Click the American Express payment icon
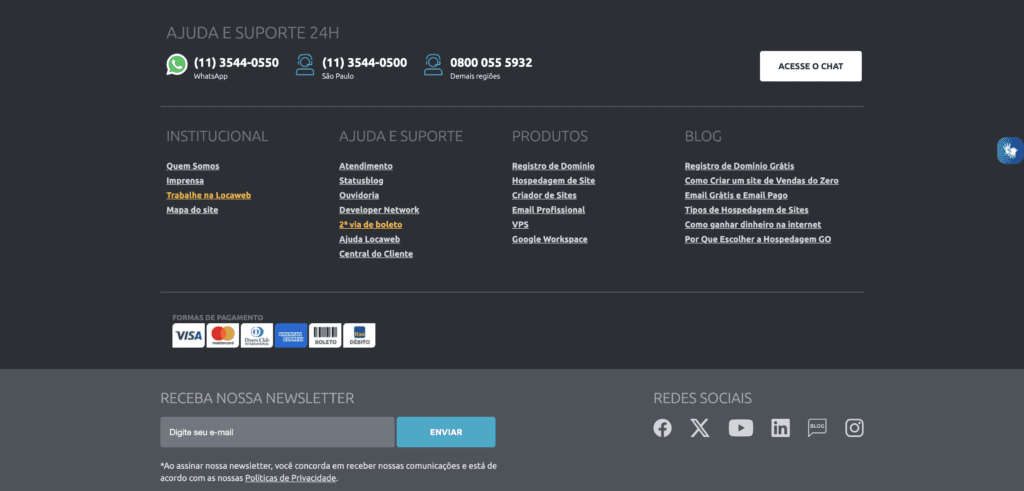This screenshot has height=491, width=1024. pyautogui.click(x=291, y=336)
